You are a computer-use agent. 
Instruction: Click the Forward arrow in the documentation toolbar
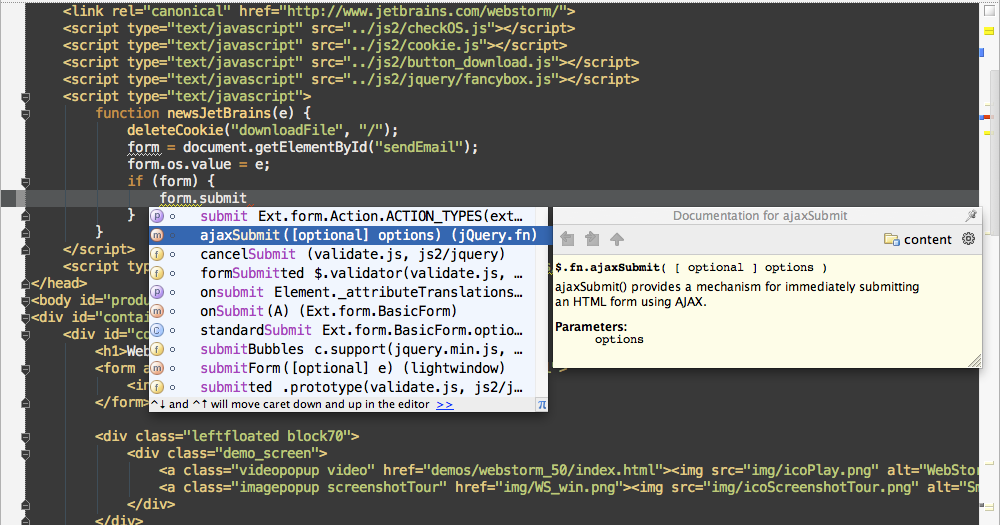(x=592, y=239)
